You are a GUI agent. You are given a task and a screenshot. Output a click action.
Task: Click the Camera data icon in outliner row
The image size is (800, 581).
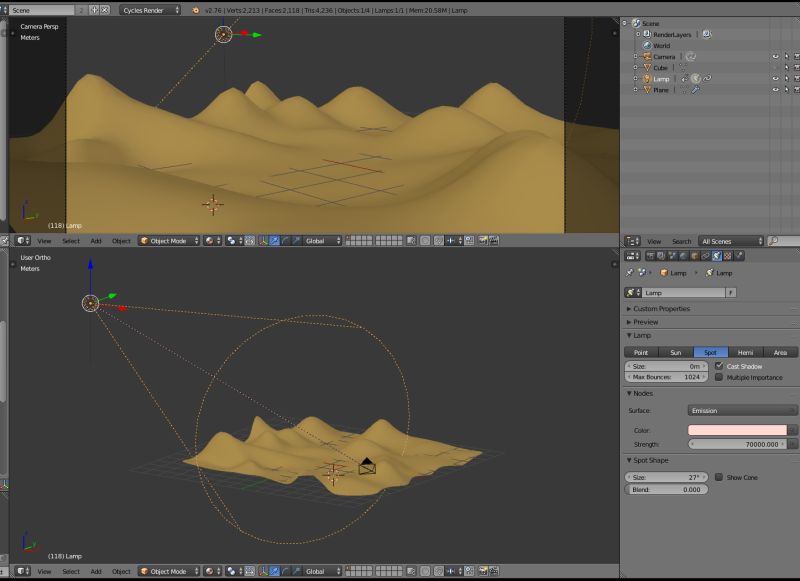pyautogui.click(x=691, y=57)
